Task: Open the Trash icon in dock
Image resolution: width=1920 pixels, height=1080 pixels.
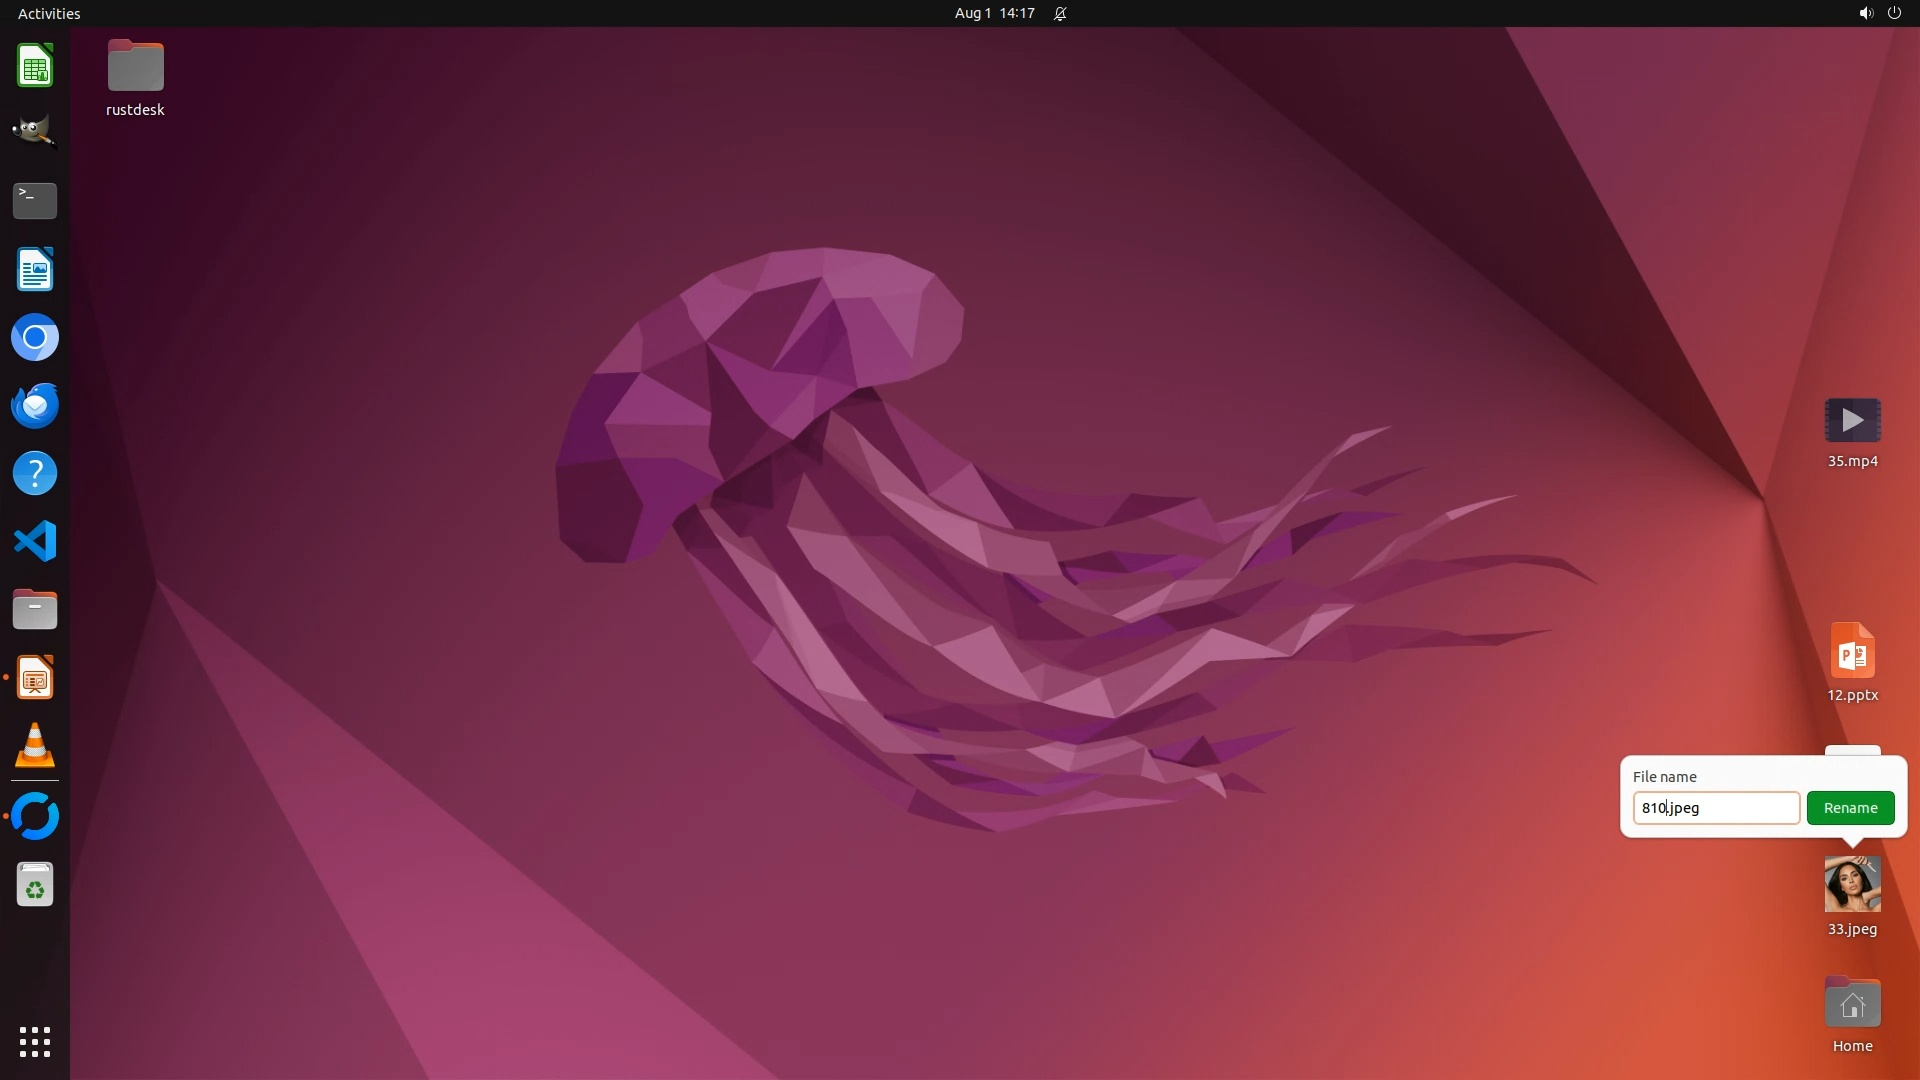Action: pos(35,885)
